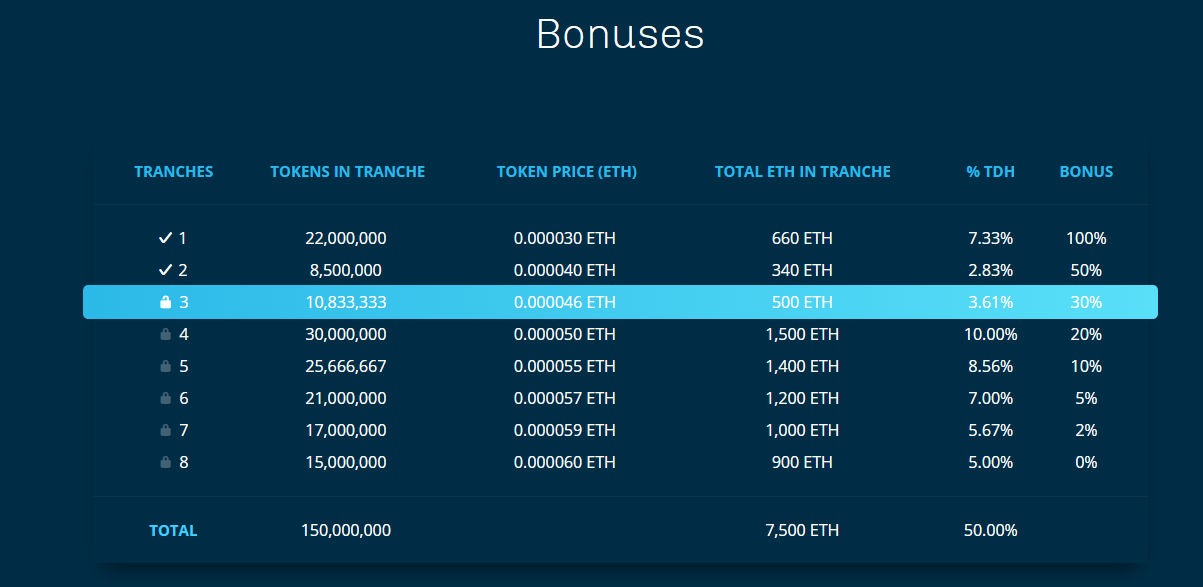Viewport: 1203px width, 587px height.
Task: Click the lock icon beside tranche 6
Action: click(x=166, y=398)
